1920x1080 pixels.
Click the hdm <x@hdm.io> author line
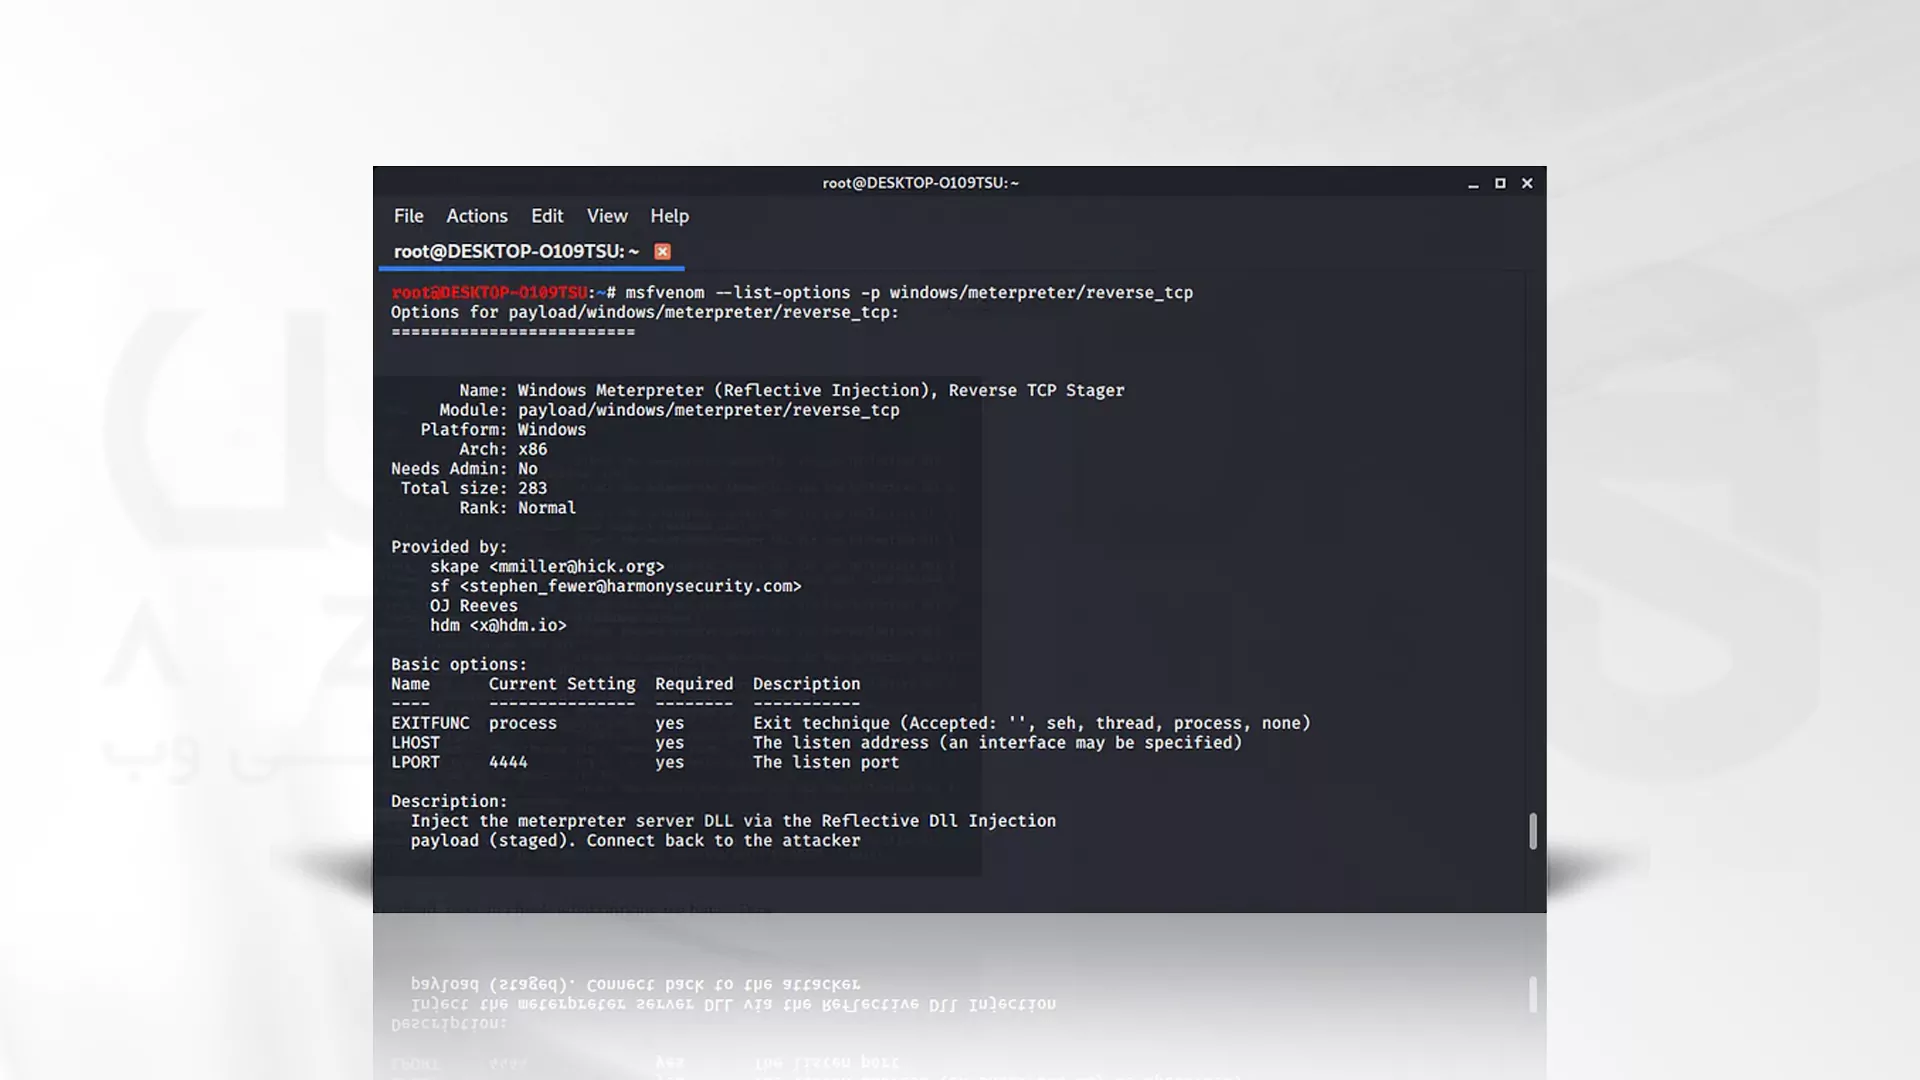498,626
